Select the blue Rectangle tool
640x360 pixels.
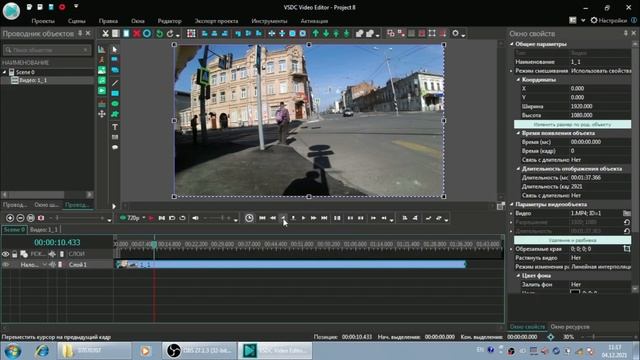(x=115, y=93)
